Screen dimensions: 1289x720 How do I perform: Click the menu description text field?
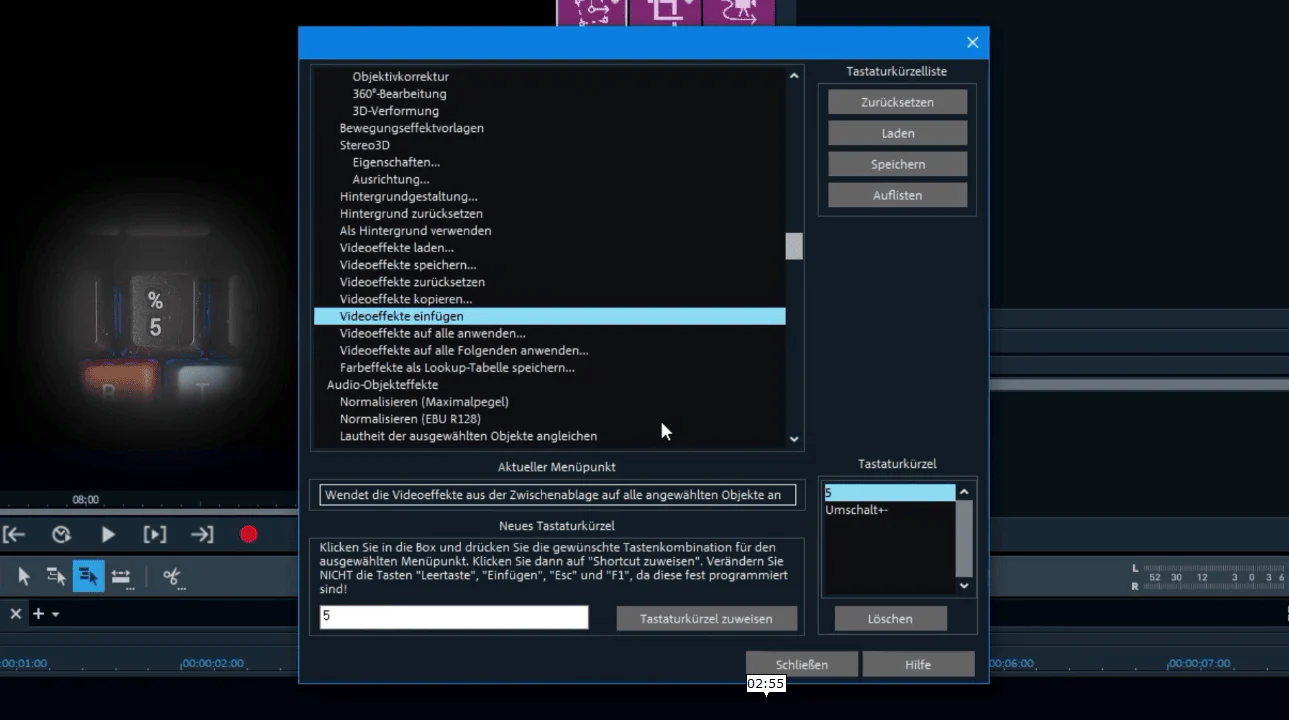[558, 495]
